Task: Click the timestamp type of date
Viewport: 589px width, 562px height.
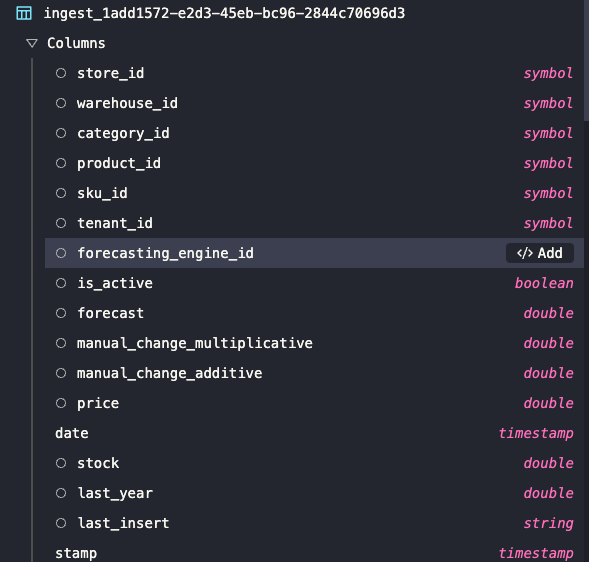Action: [536, 434]
